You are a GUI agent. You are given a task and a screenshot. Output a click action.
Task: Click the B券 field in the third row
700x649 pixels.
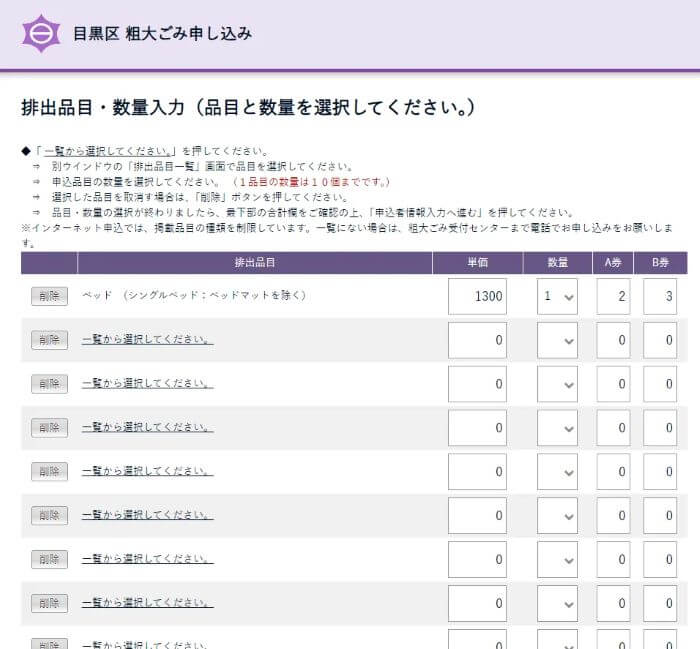(660, 384)
